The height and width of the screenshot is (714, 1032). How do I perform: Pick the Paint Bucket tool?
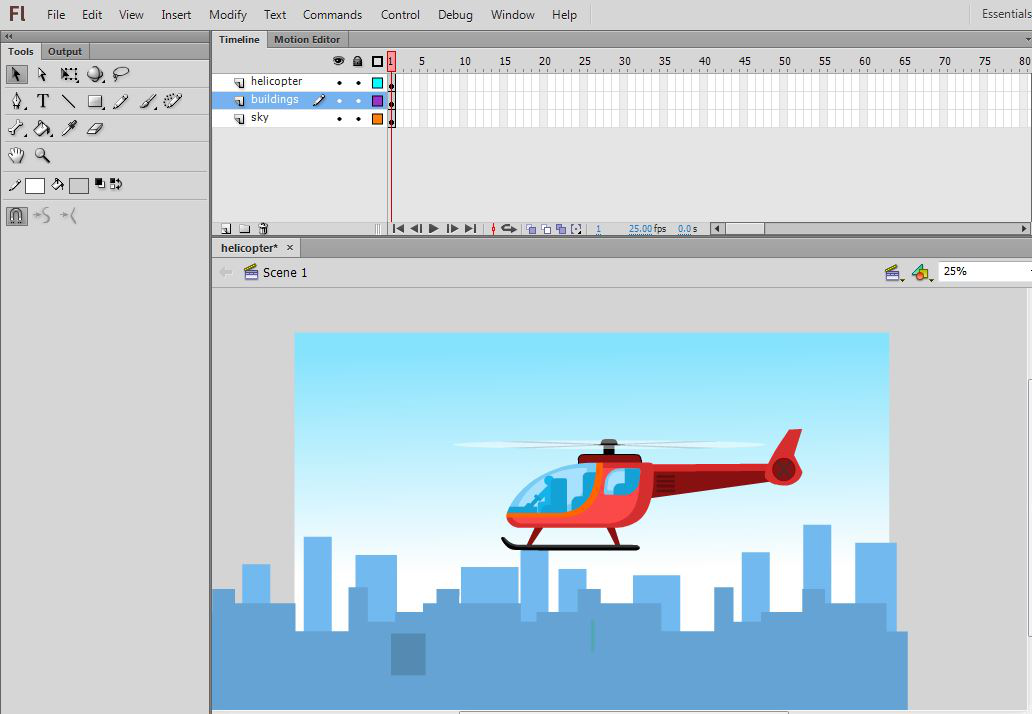click(43, 128)
